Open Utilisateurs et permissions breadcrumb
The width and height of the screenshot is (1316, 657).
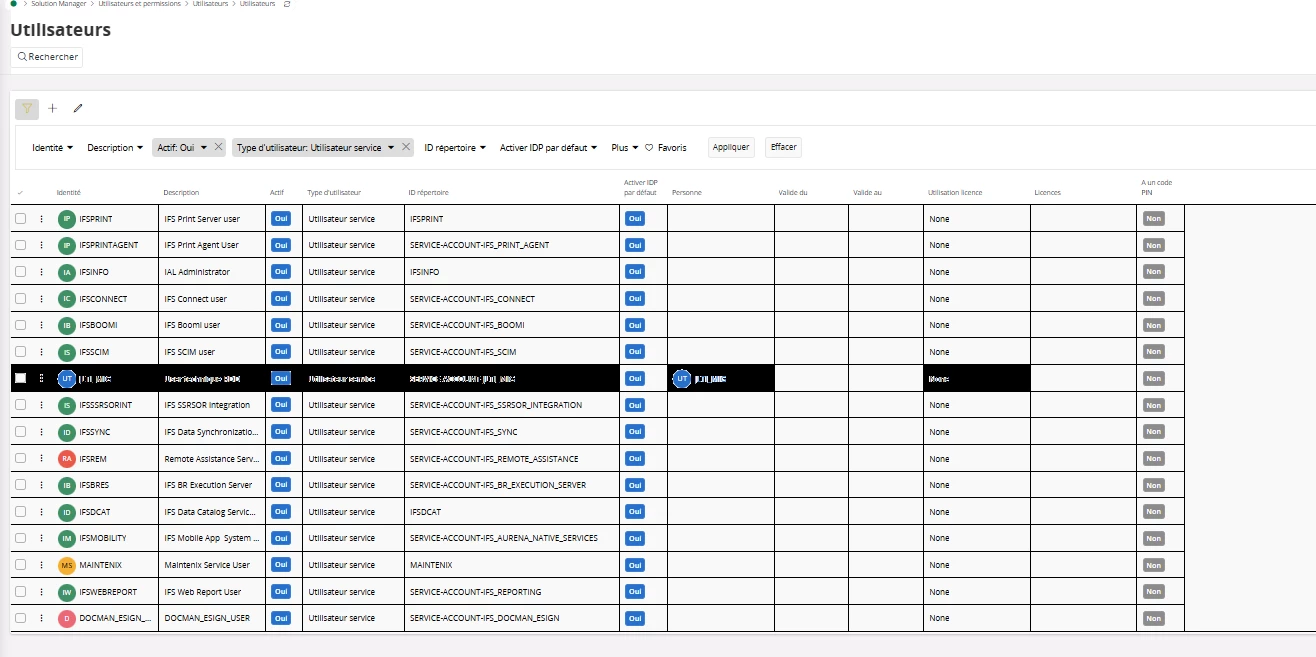(141, 4)
